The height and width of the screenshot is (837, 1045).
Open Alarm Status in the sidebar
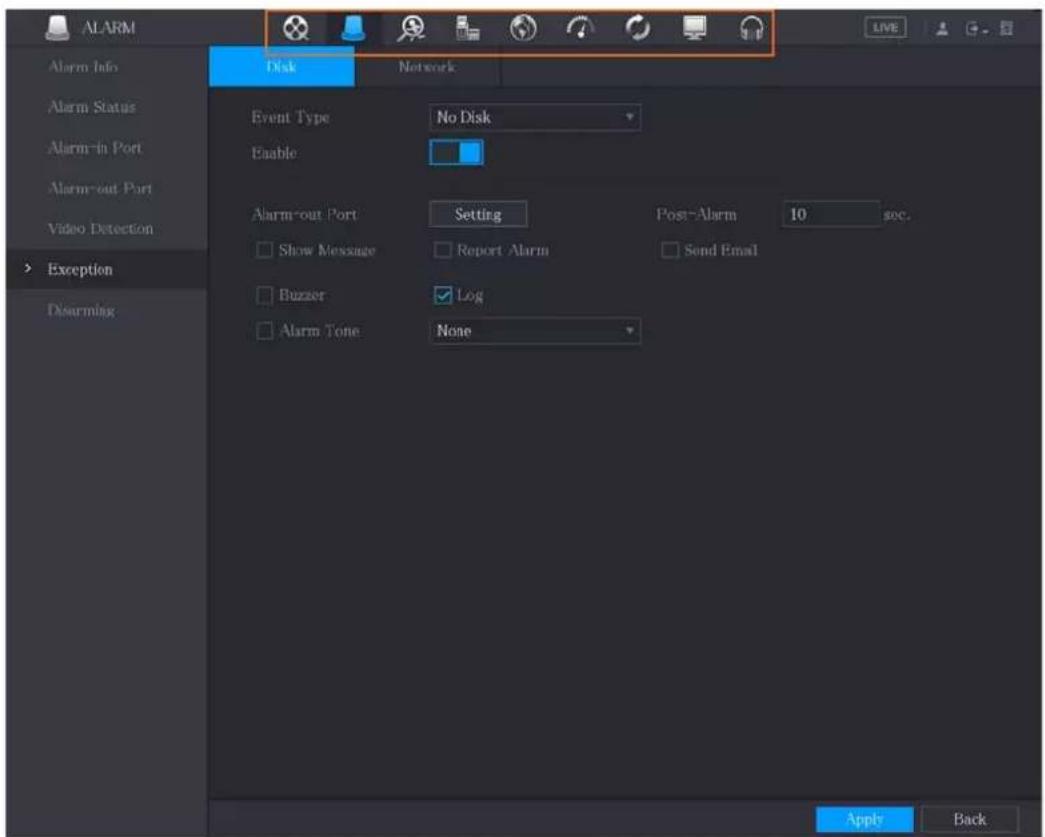click(x=92, y=107)
